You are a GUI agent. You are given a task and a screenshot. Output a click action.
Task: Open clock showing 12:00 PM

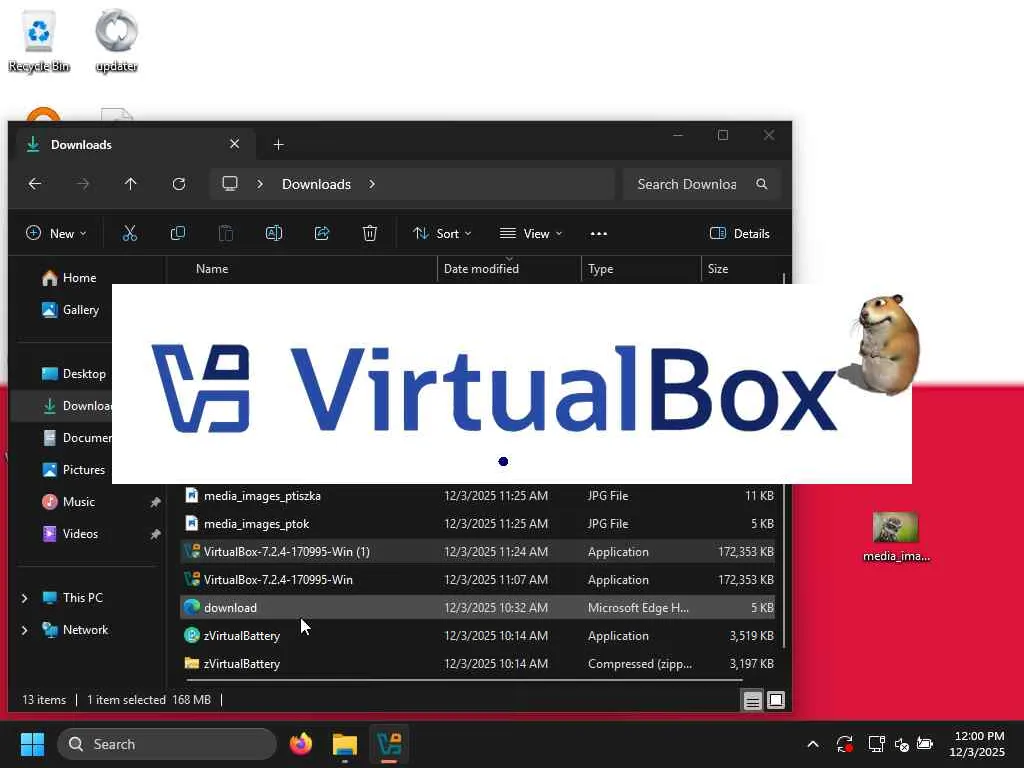pyautogui.click(x=977, y=744)
